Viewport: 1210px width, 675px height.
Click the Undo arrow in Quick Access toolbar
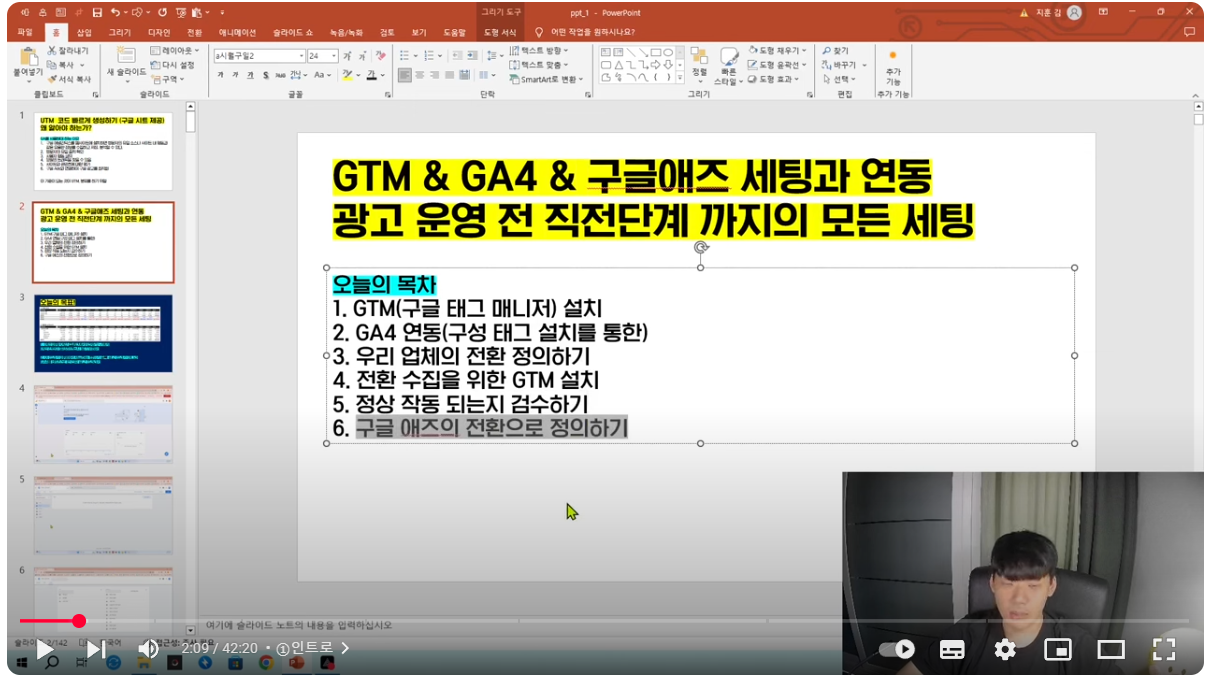(x=117, y=13)
